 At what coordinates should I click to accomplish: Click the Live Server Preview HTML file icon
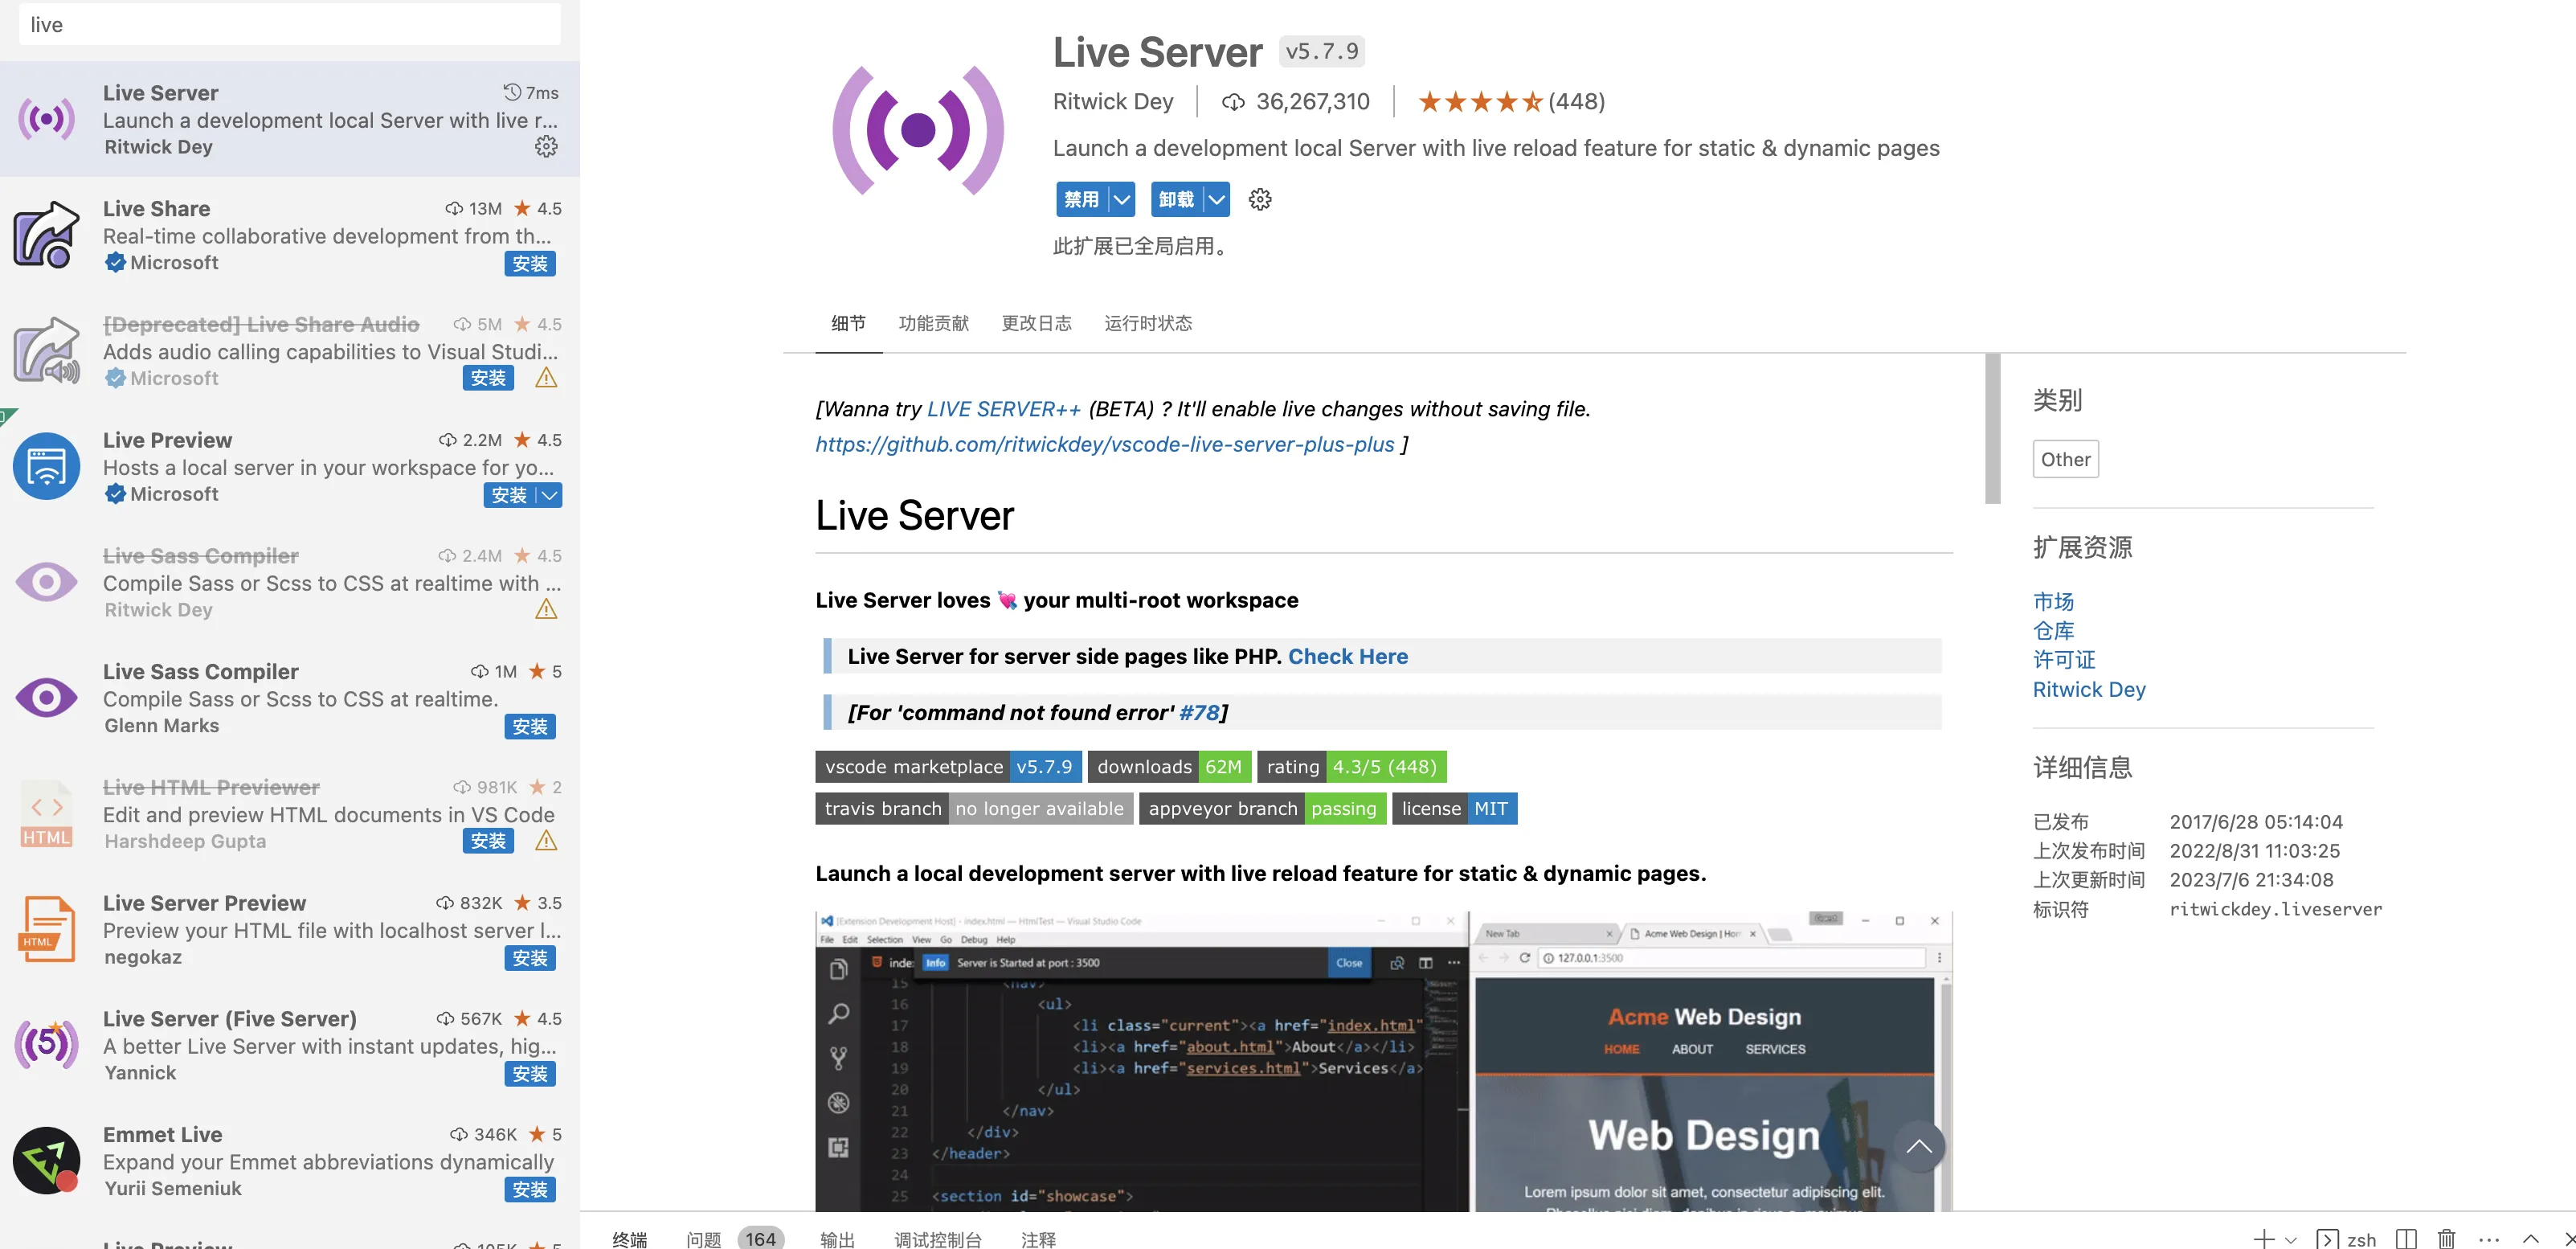[46, 930]
